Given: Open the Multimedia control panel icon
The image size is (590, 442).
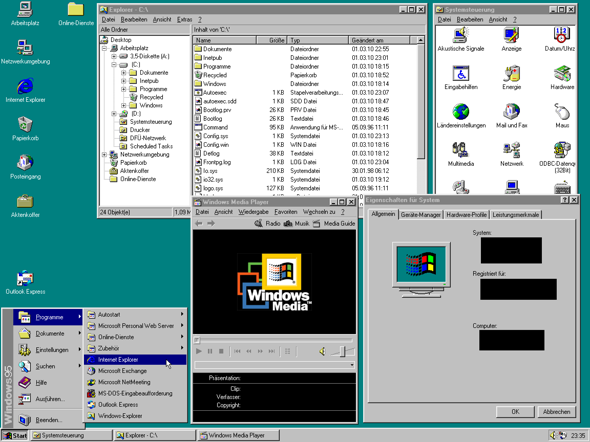Looking at the screenshot, I should [x=461, y=154].
